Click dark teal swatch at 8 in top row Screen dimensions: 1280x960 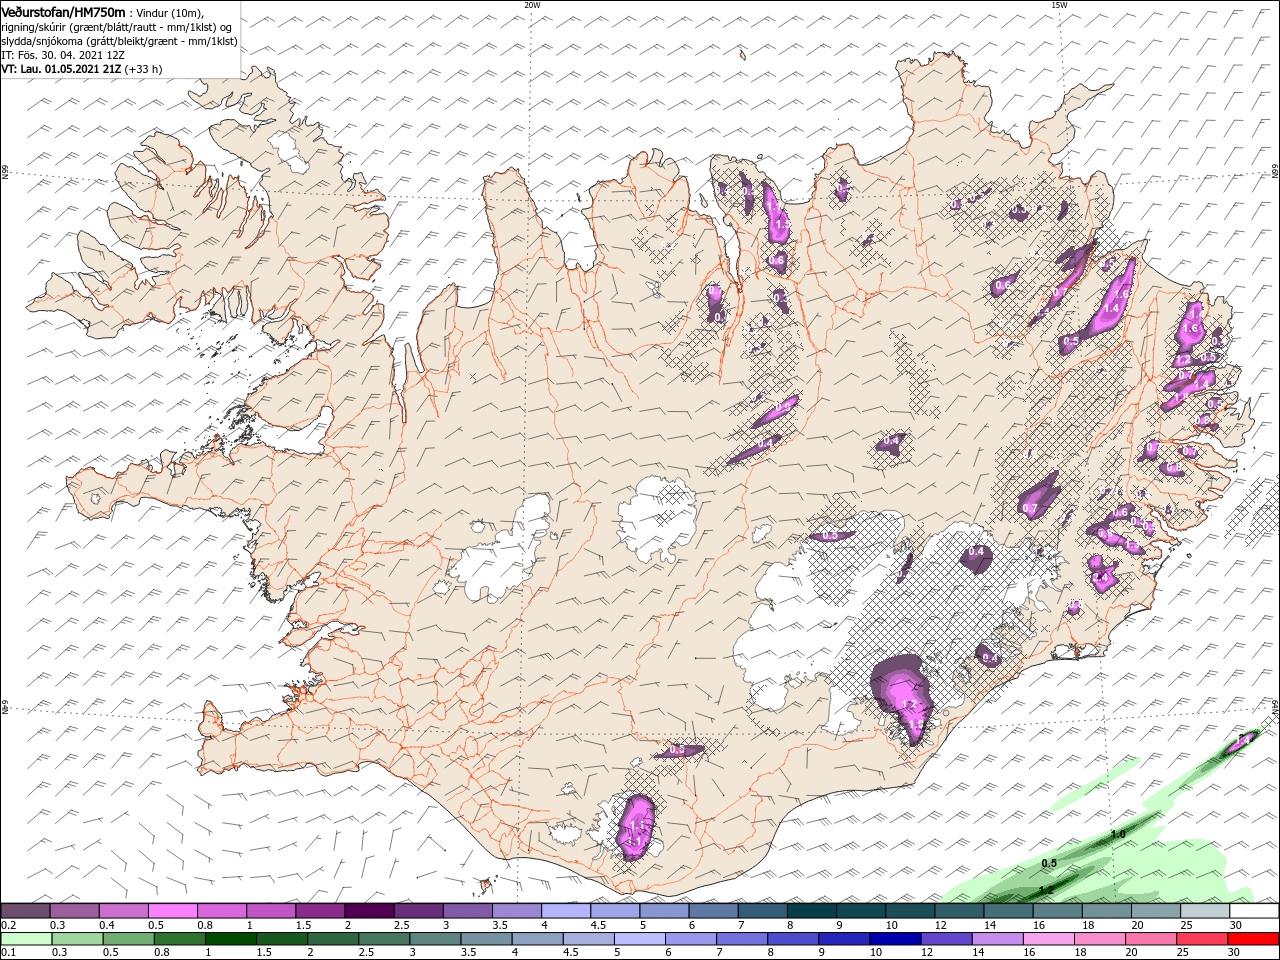(811, 911)
